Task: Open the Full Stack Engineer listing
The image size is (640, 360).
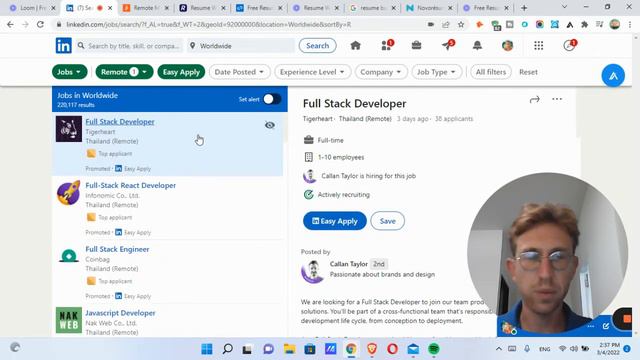Action: point(117,249)
